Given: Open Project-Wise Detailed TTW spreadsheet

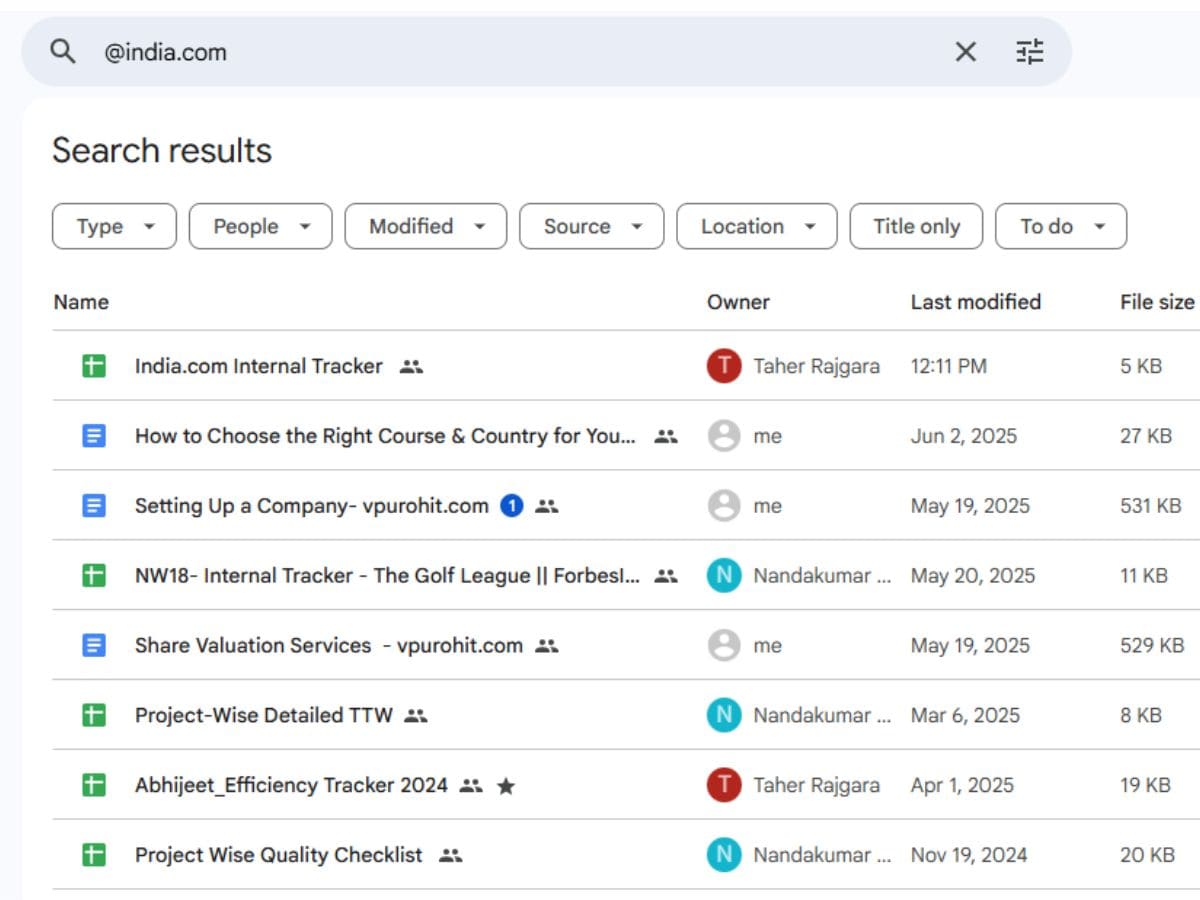Looking at the screenshot, I should 264,716.
